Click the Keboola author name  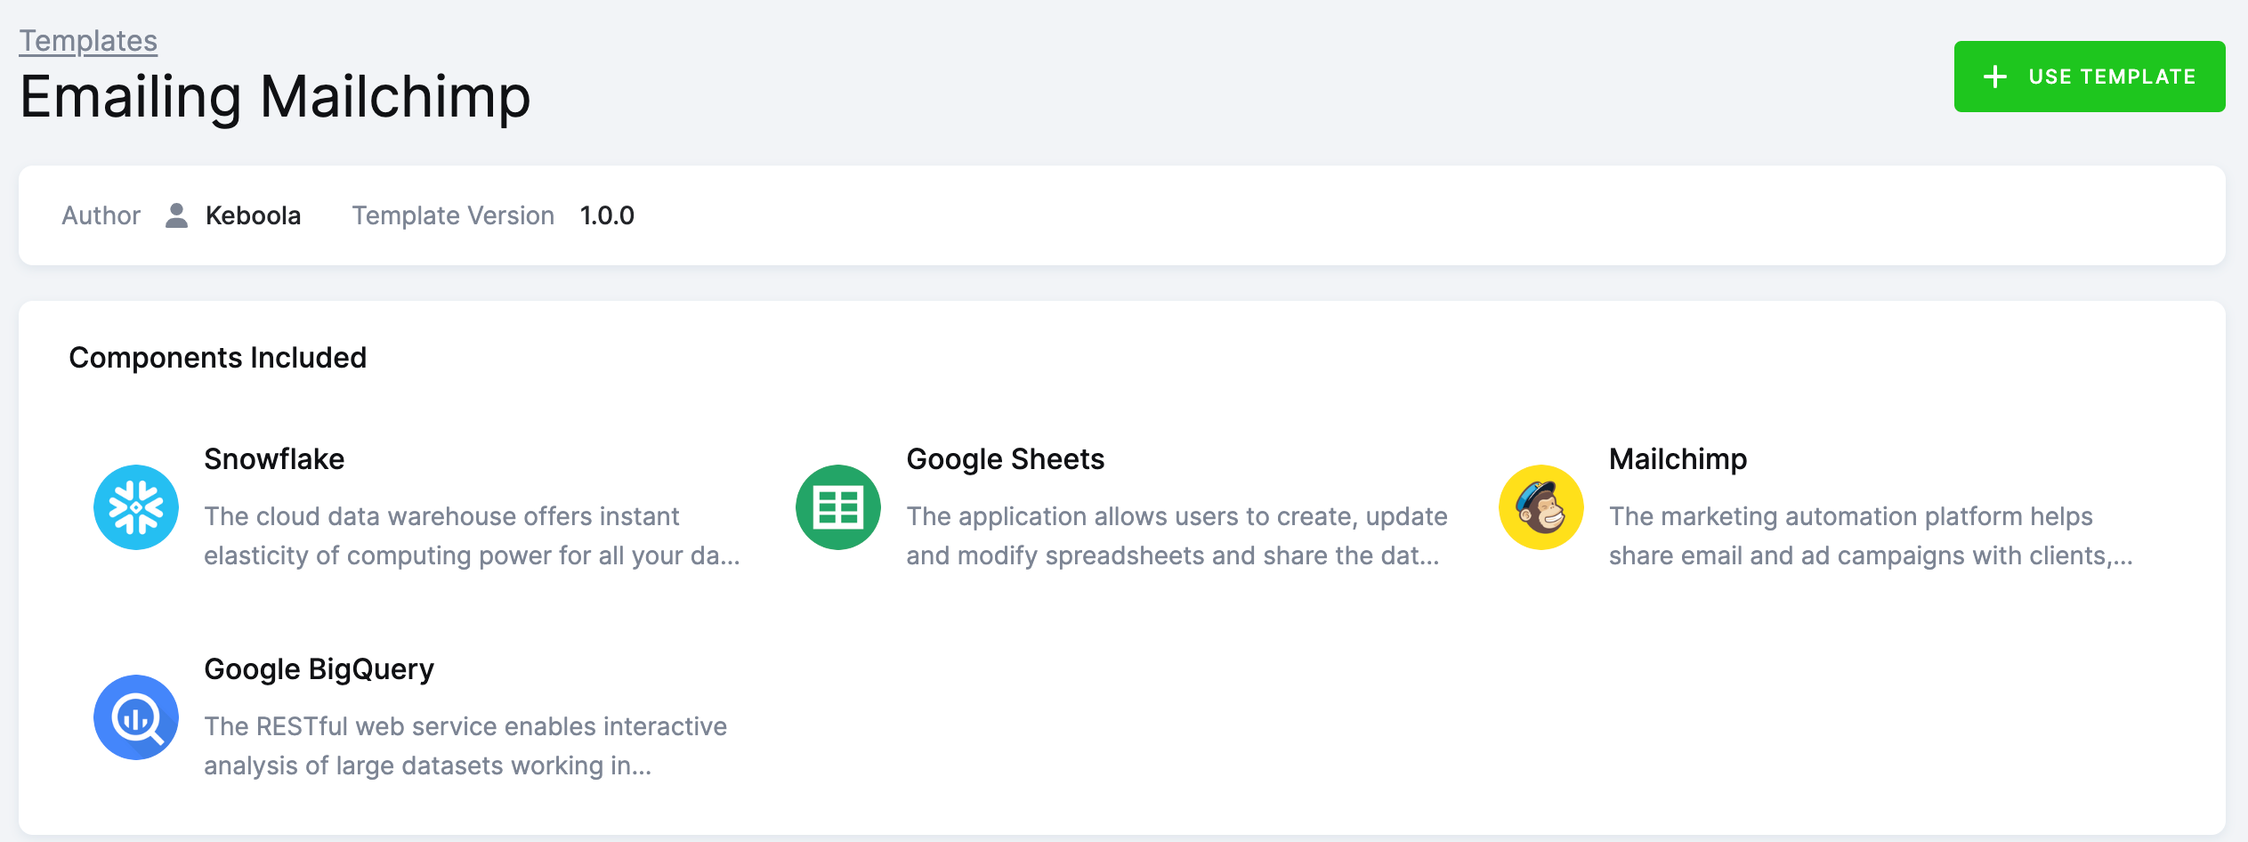253,215
